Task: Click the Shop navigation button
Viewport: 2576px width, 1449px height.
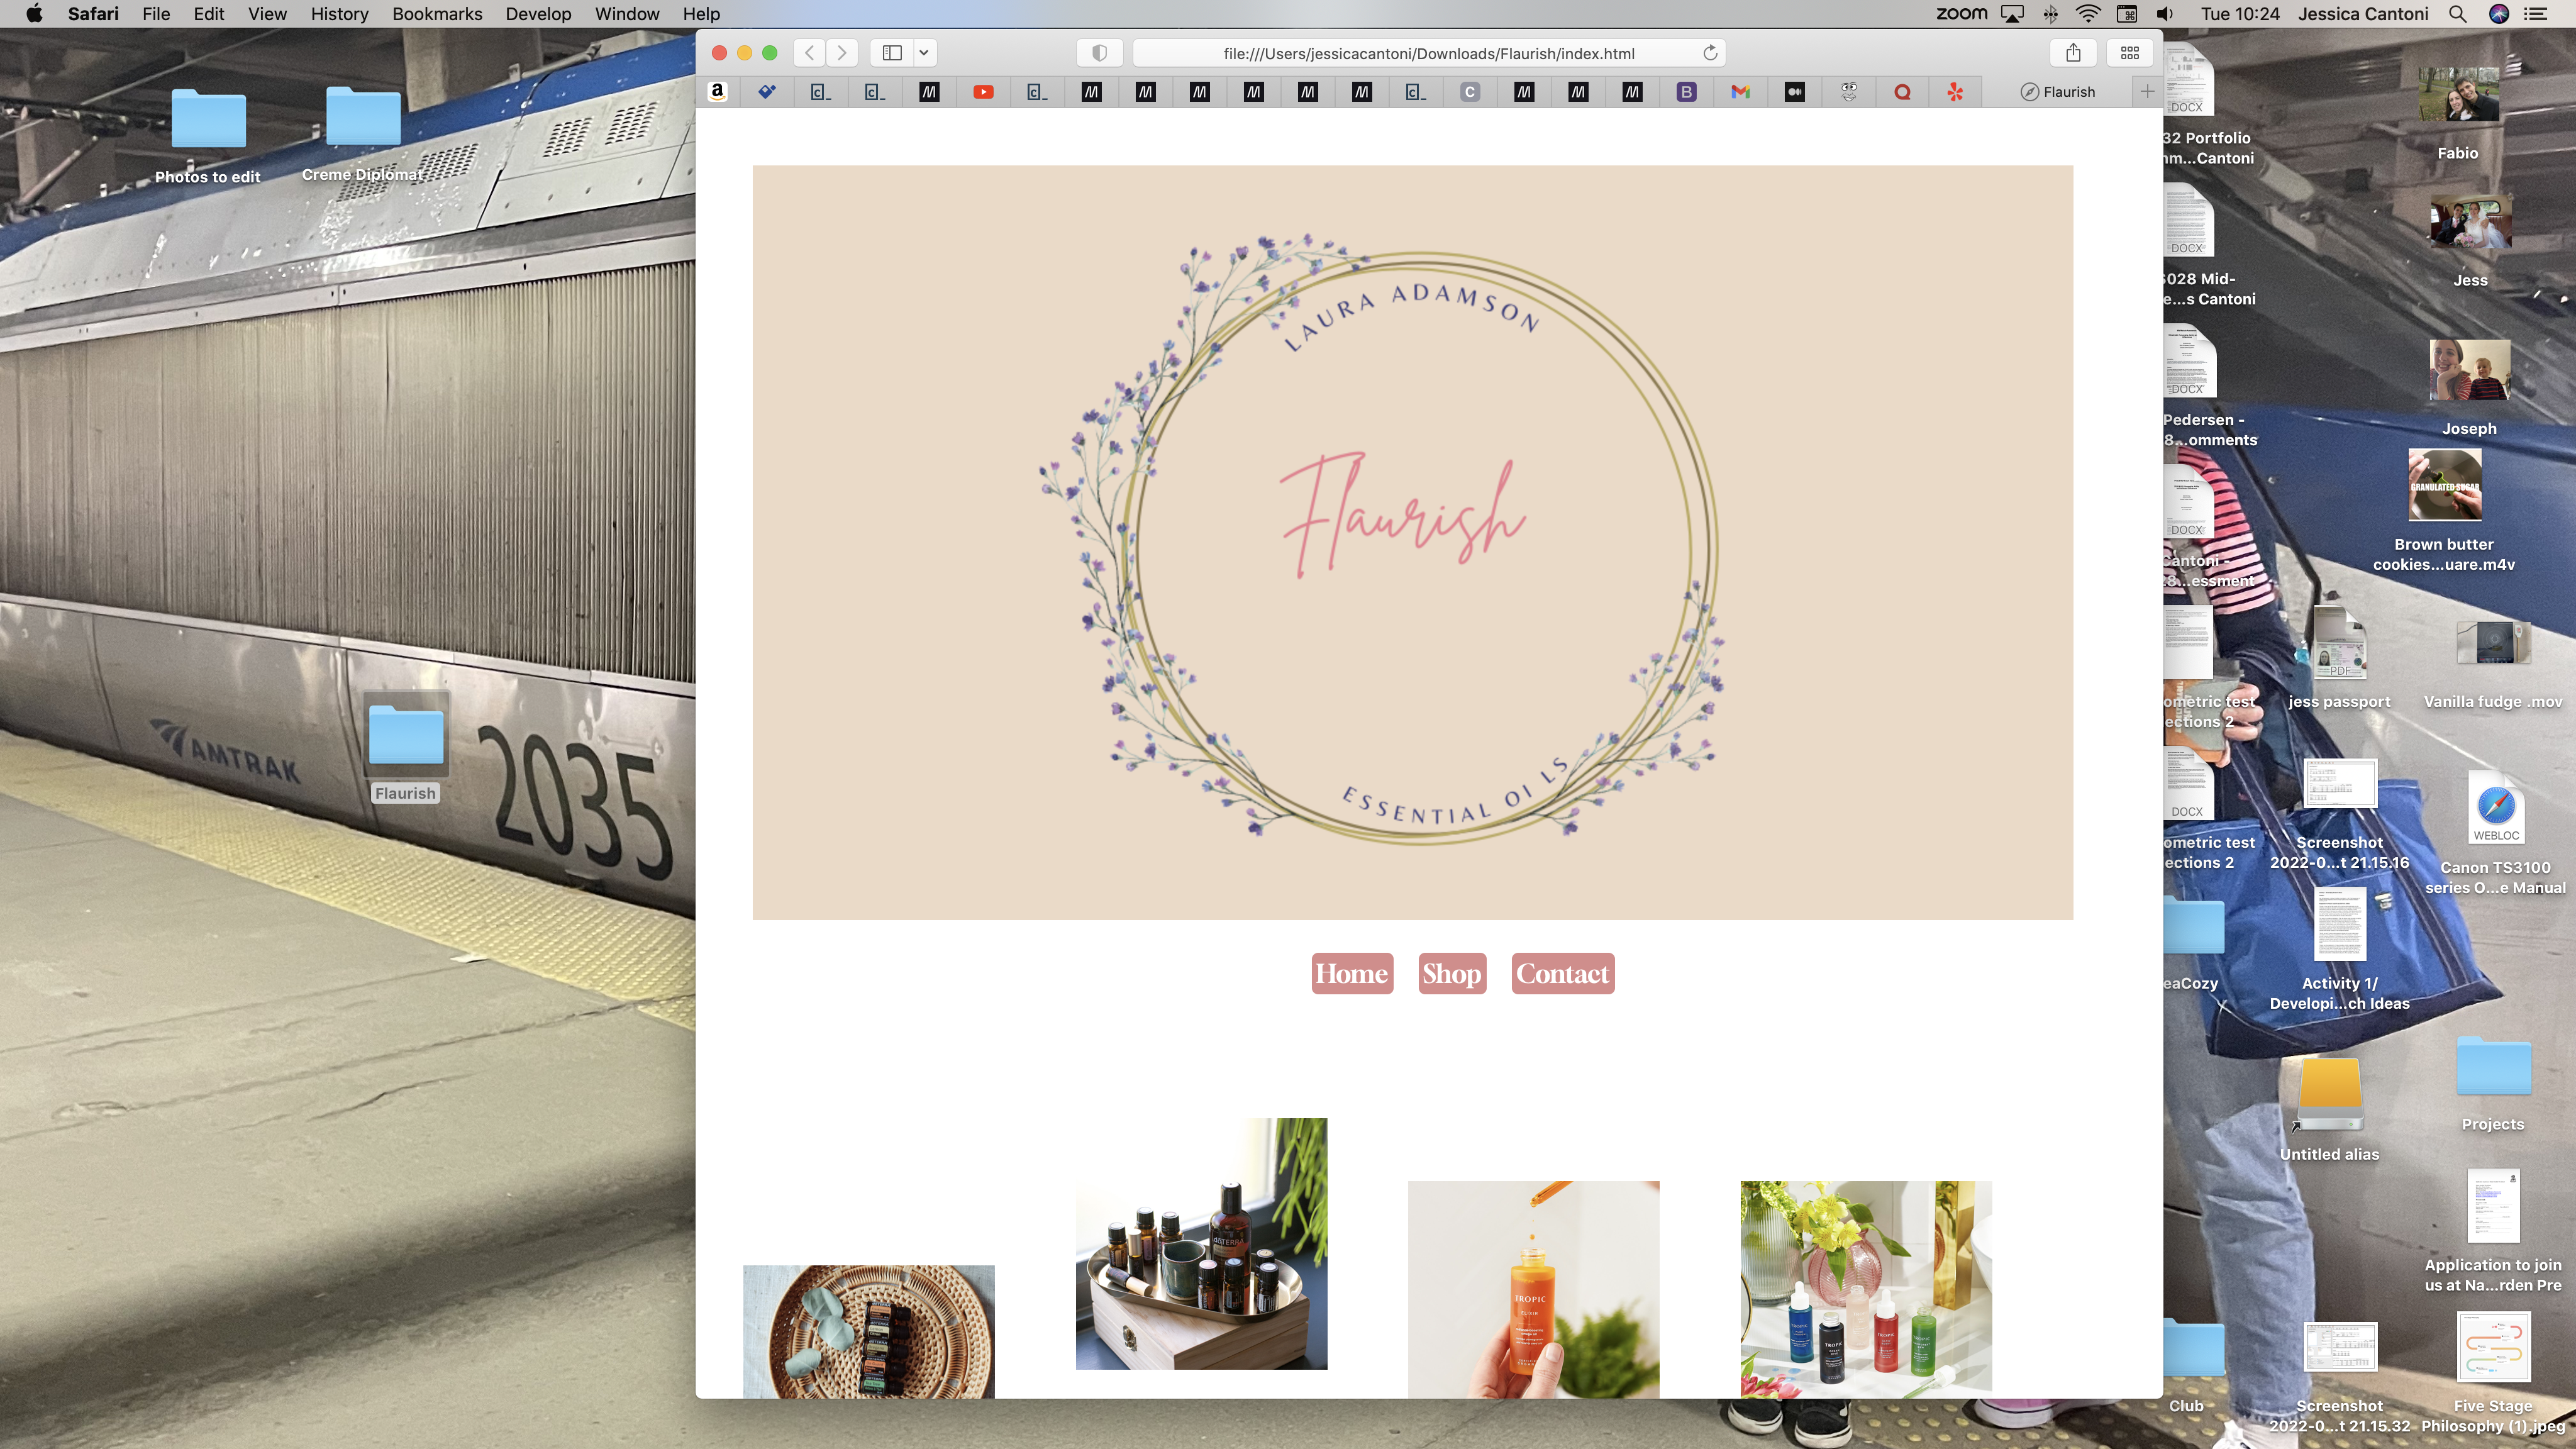Action: pyautogui.click(x=1452, y=973)
